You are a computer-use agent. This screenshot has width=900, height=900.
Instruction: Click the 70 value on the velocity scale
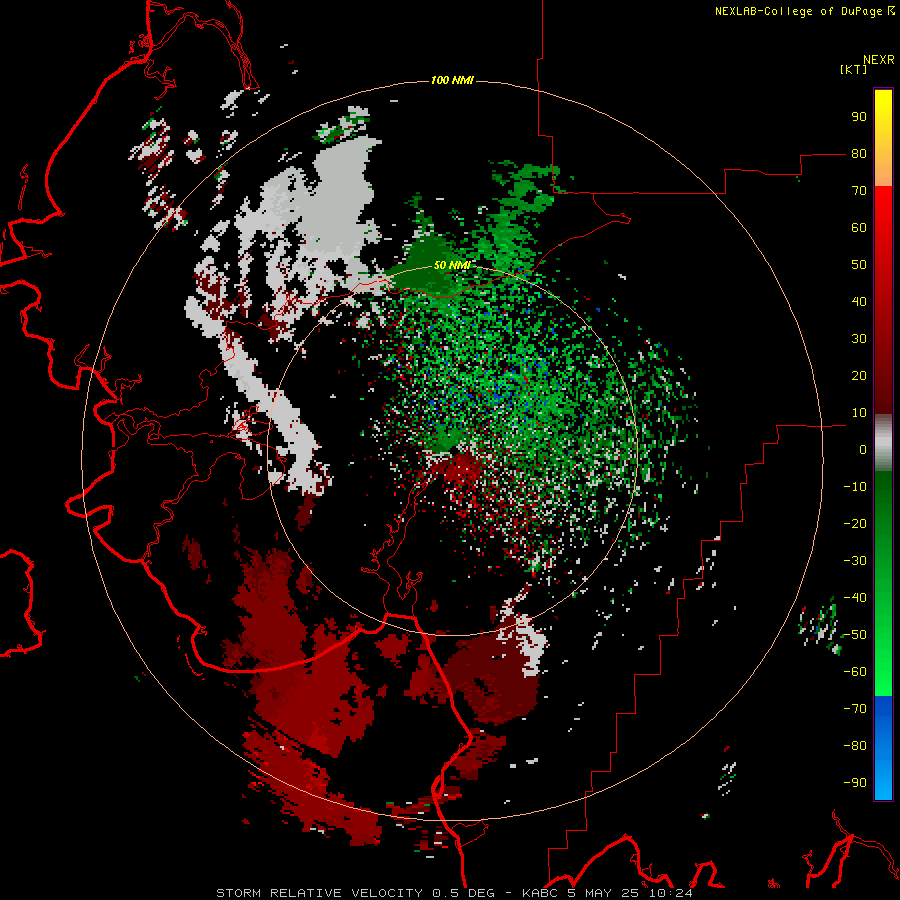pyautogui.click(x=859, y=191)
